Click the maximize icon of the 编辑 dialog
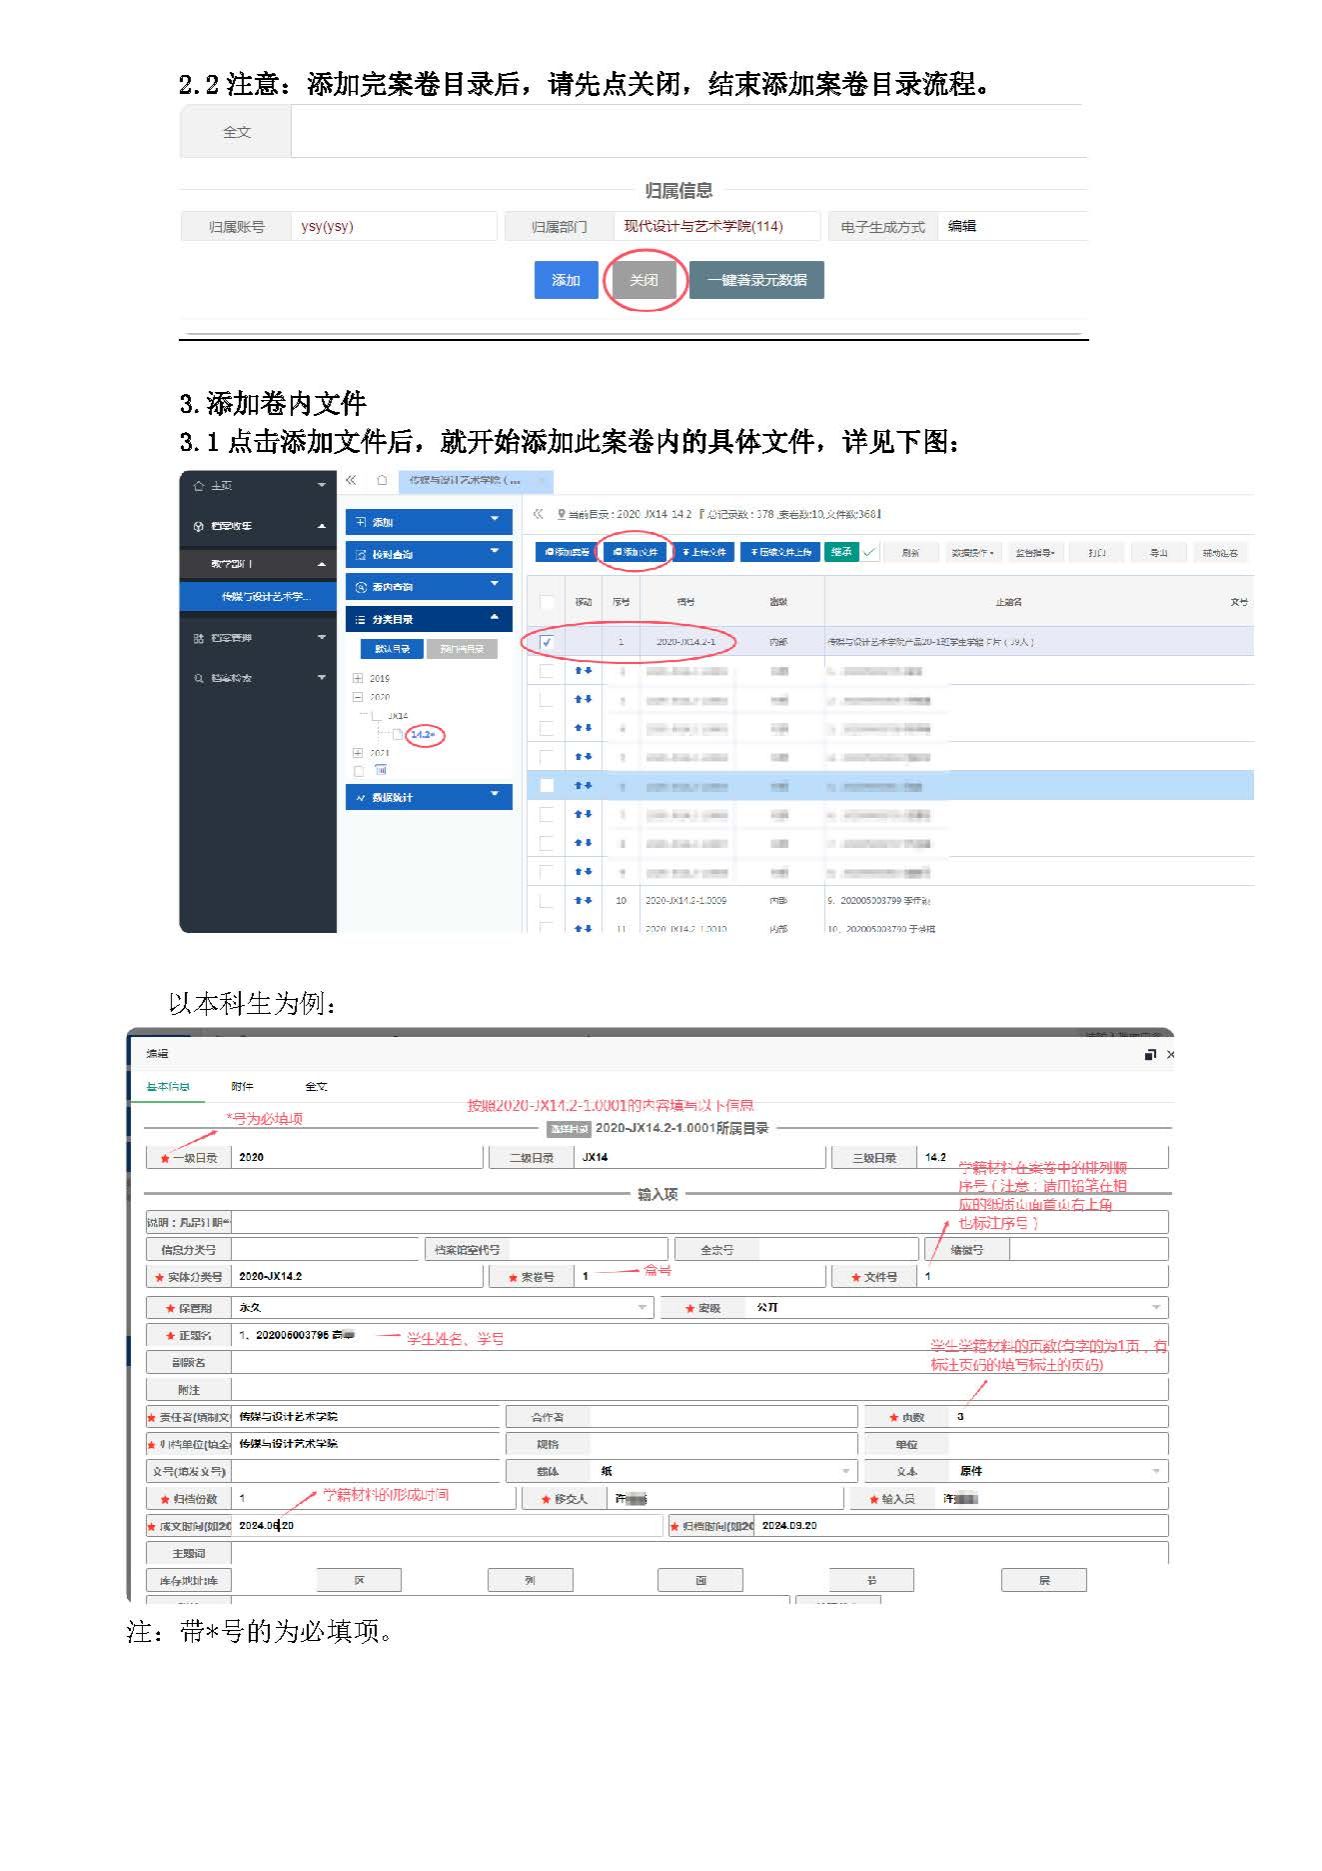This screenshot has width=1322, height=1871. (1150, 1055)
